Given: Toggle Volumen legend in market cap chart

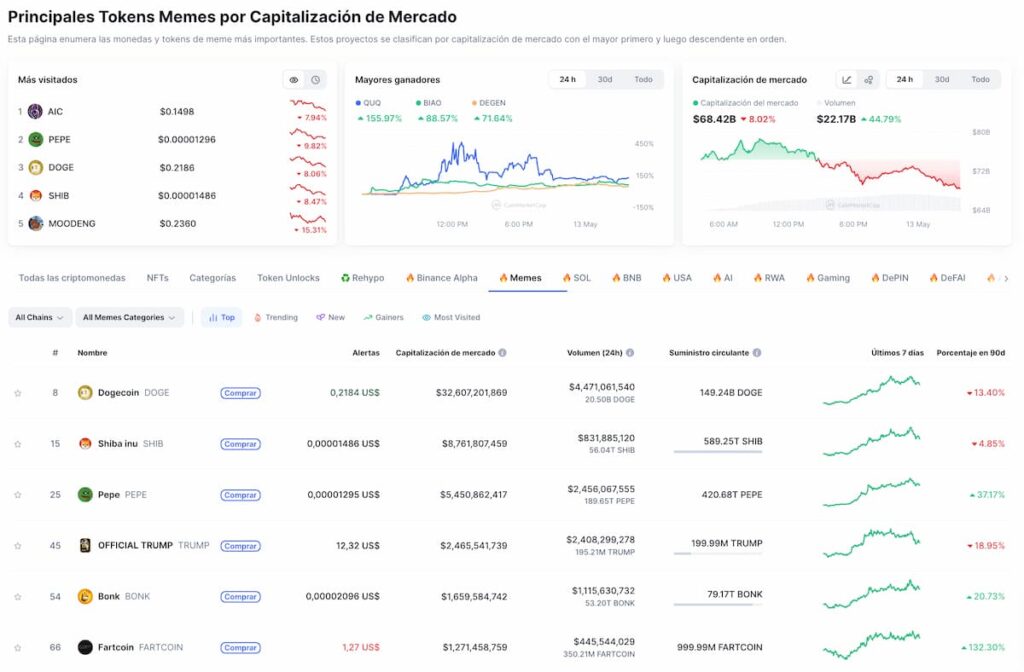Looking at the screenshot, I should coord(836,103).
